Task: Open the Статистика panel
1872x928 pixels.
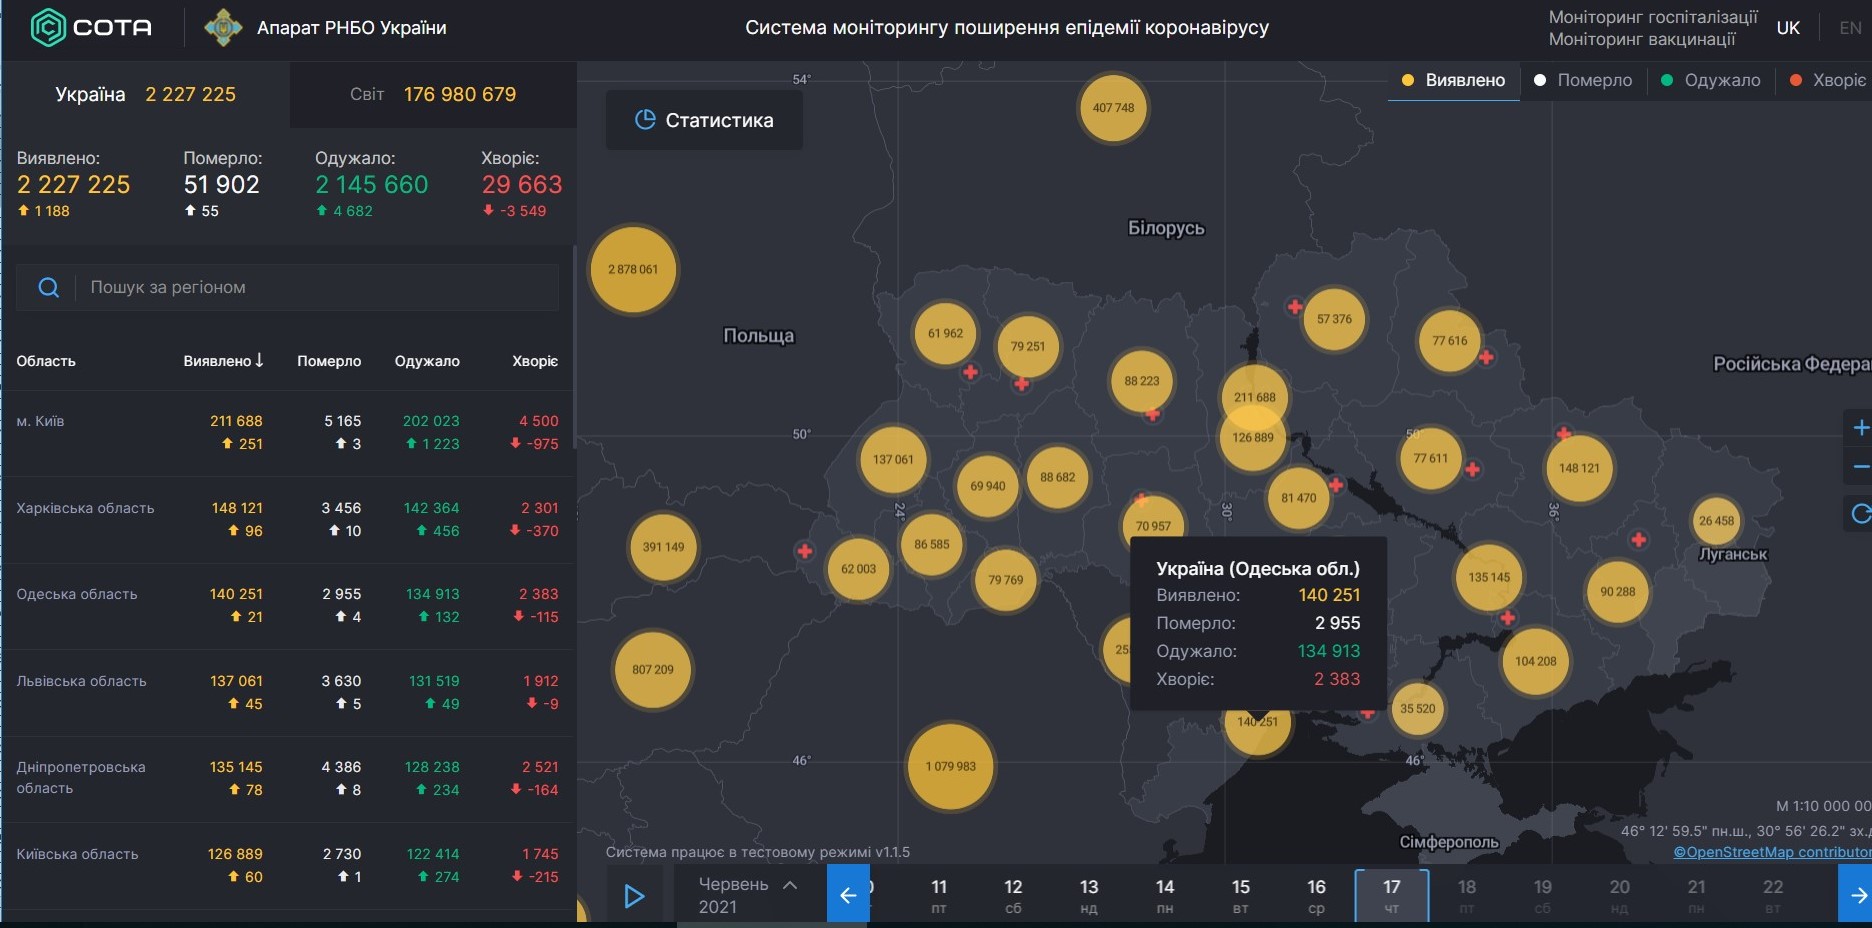Action: [704, 120]
